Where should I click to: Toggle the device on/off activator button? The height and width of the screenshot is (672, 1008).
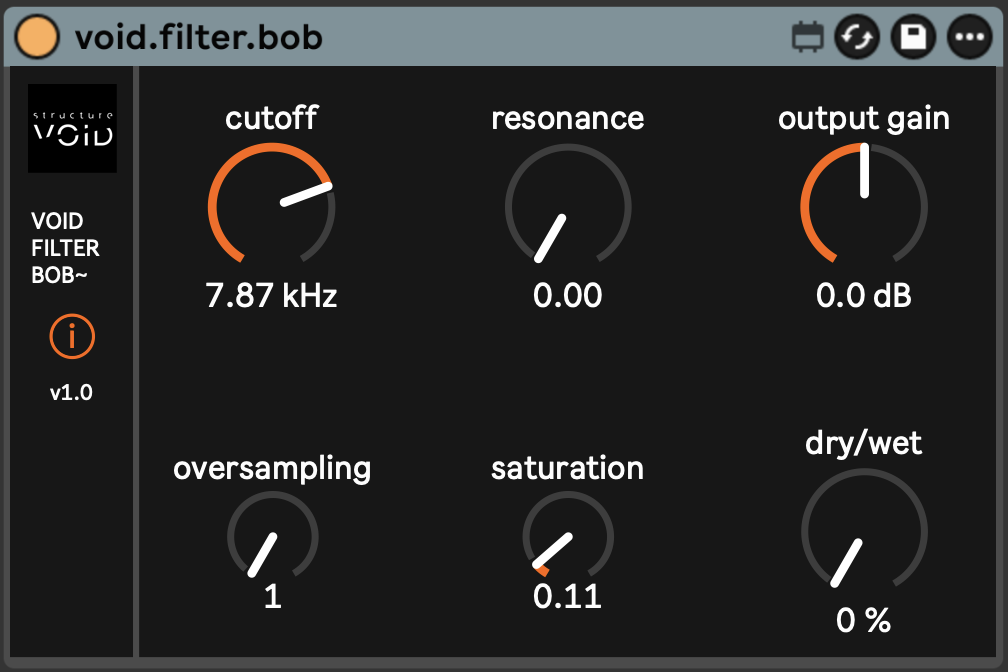pos(39,37)
